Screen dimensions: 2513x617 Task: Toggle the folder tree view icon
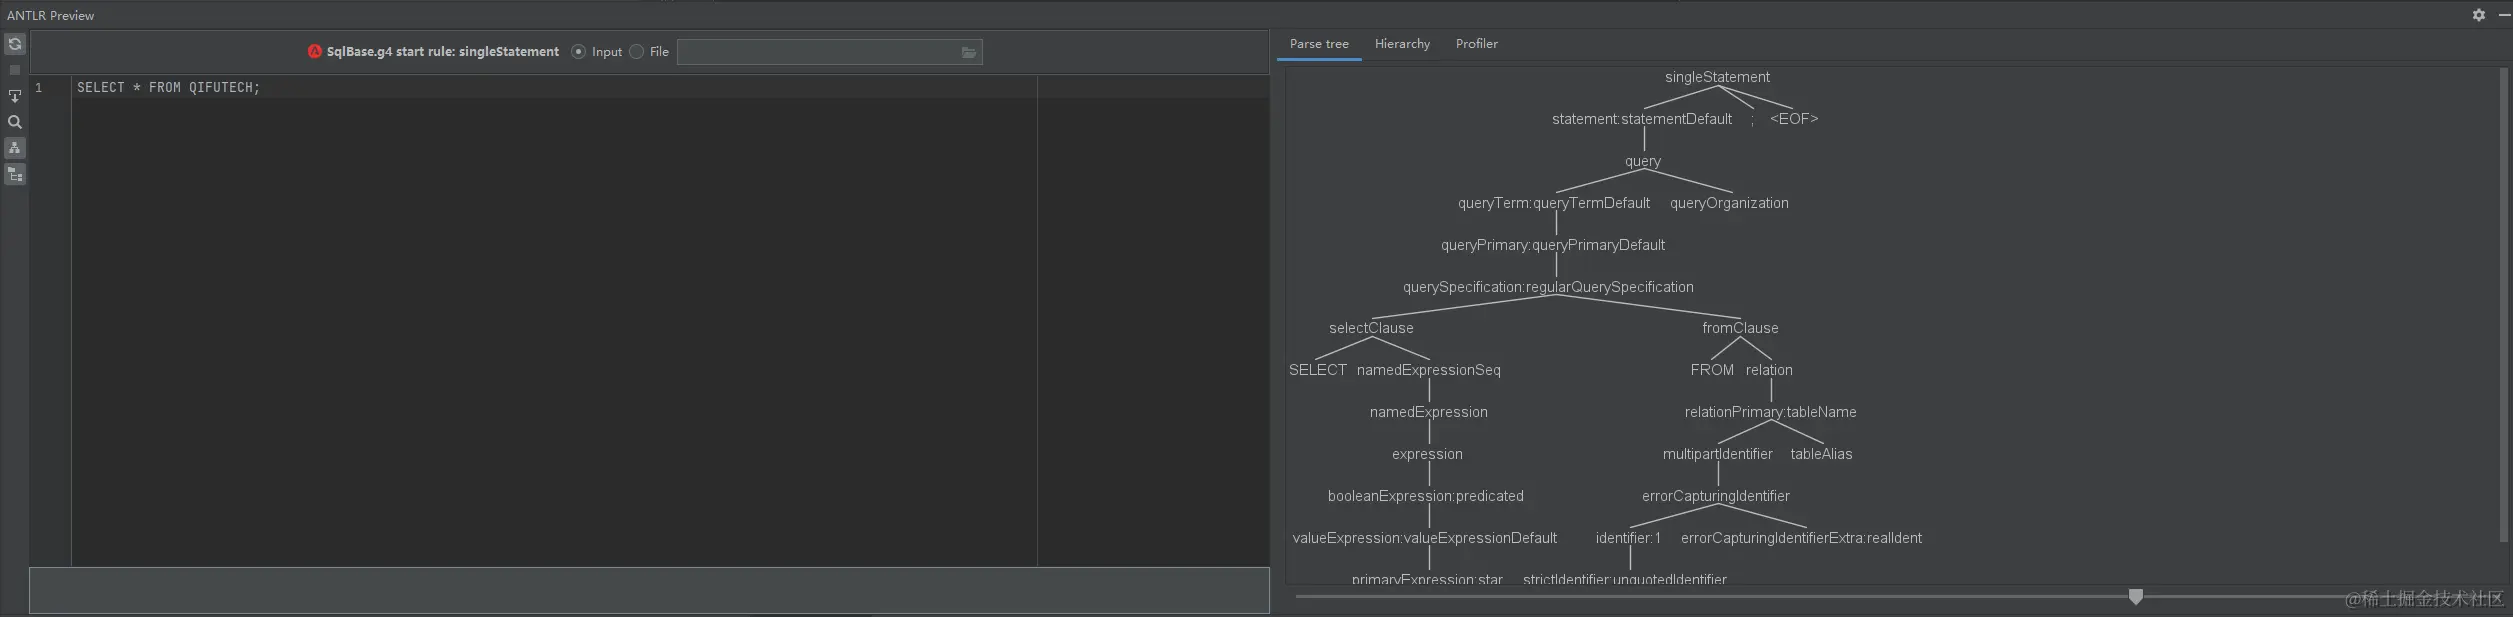[x=15, y=175]
